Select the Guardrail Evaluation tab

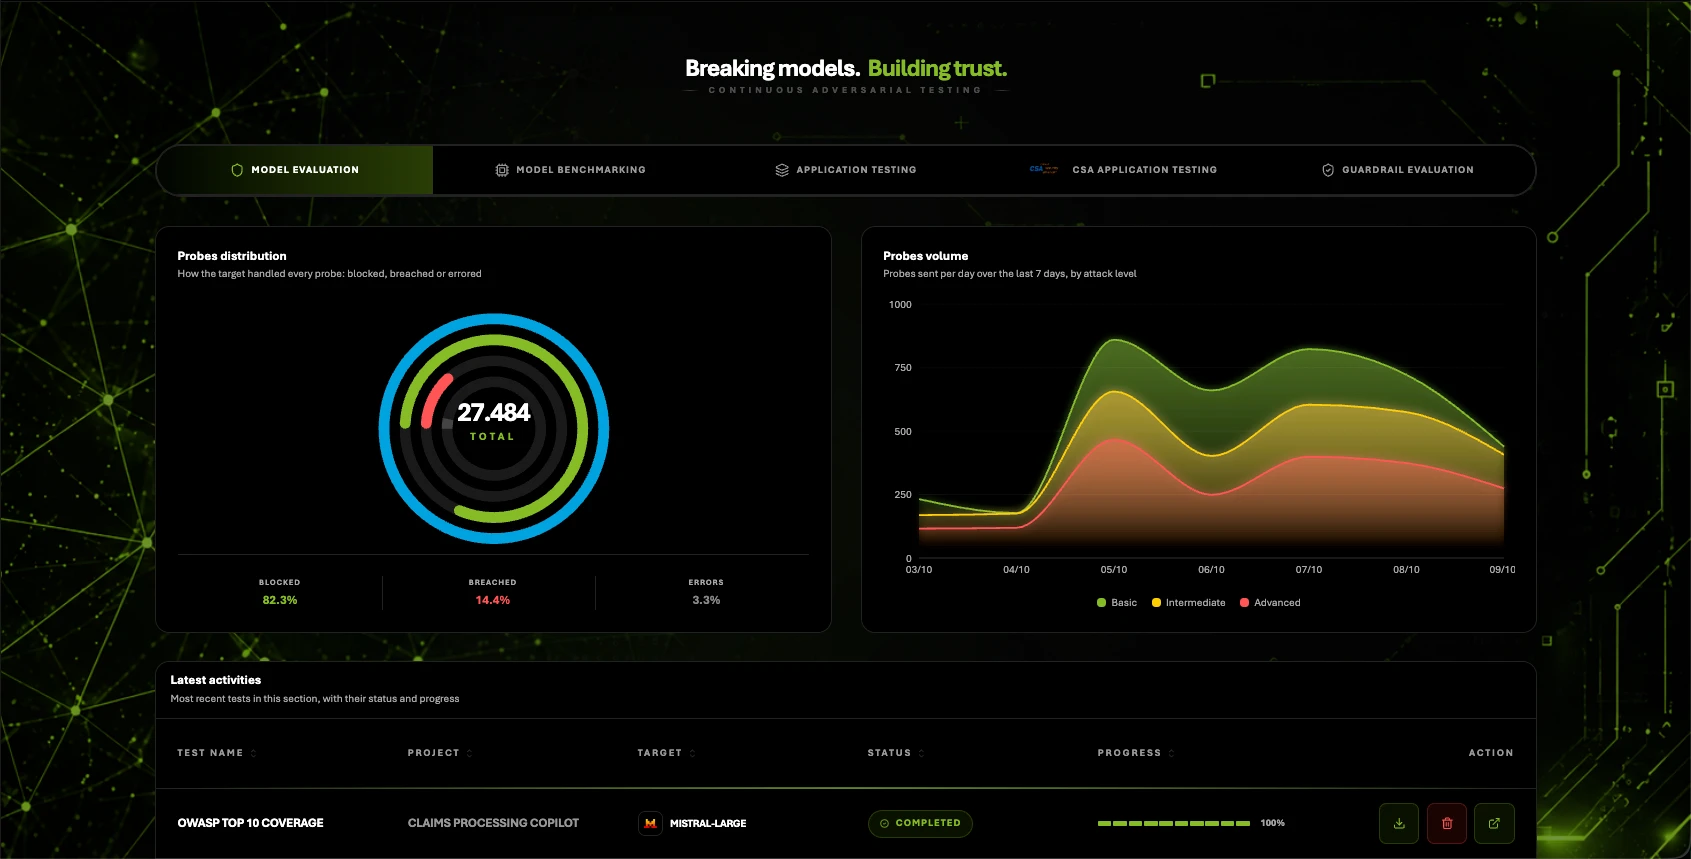click(x=1398, y=170)
